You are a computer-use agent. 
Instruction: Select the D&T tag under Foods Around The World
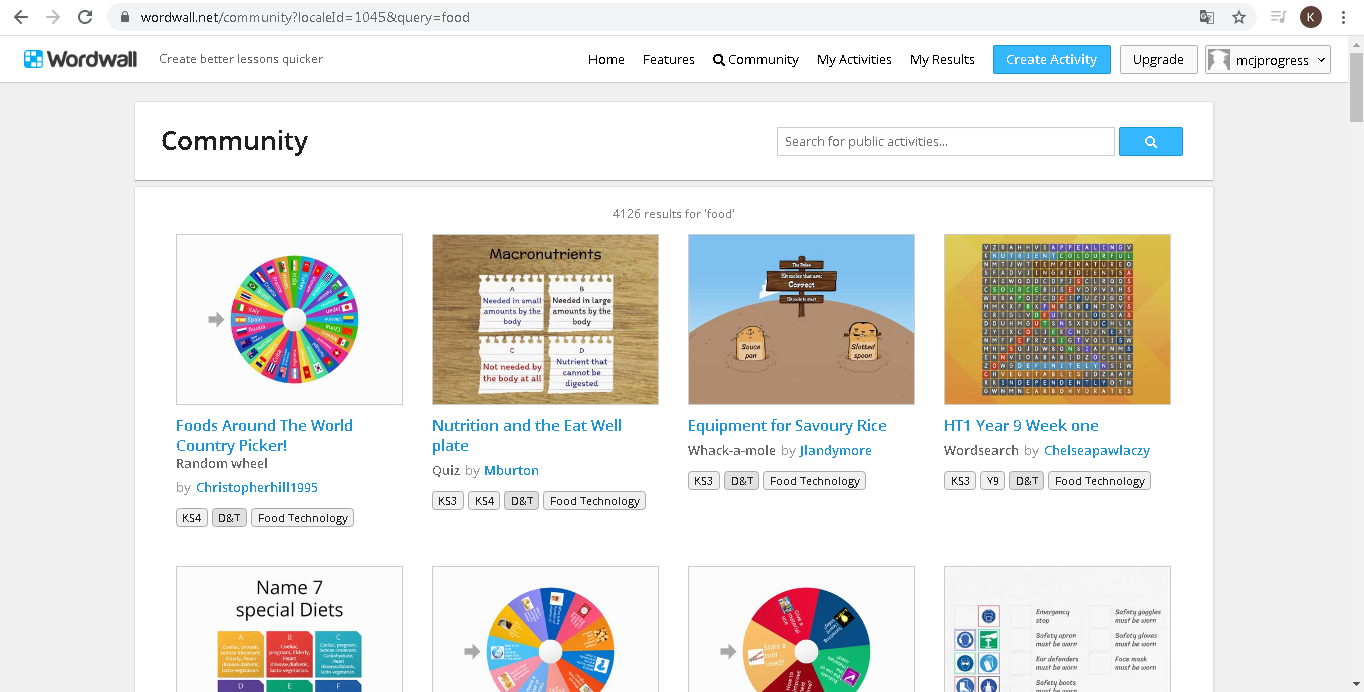pyautogui.click(x=229, y=518)
